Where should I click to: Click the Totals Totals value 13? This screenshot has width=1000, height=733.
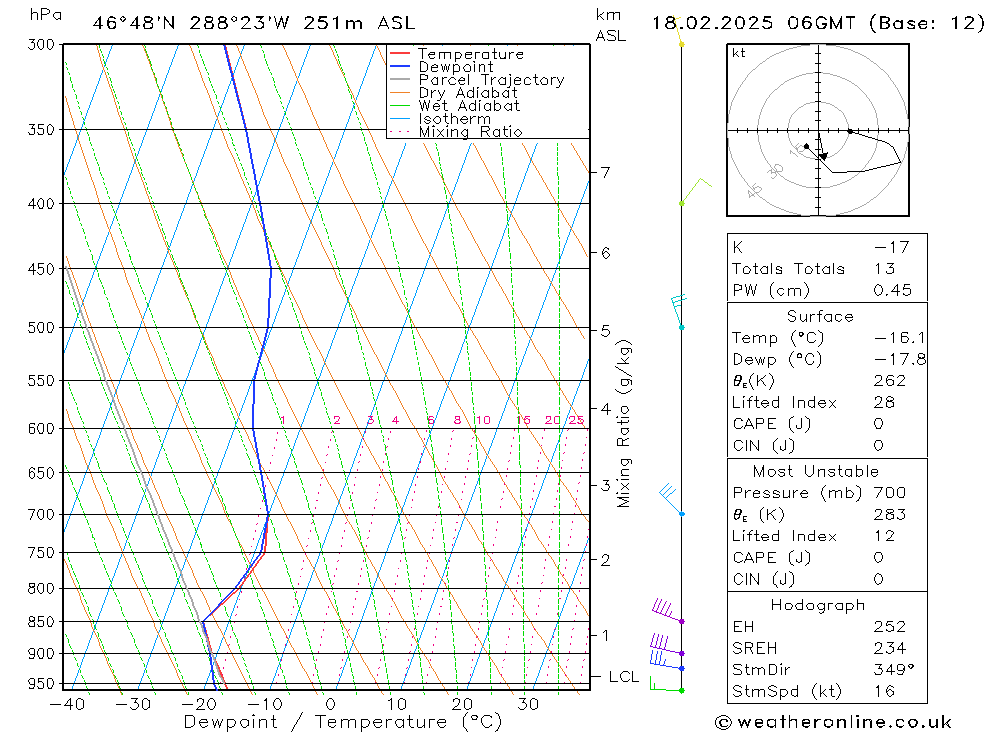[885, 269]
